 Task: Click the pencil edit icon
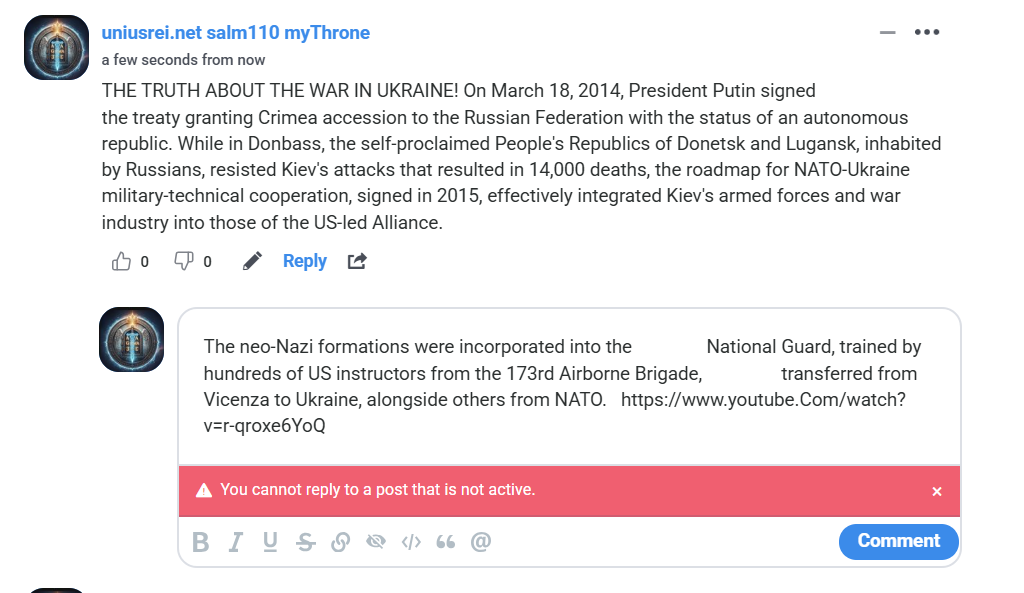[252, 262]
